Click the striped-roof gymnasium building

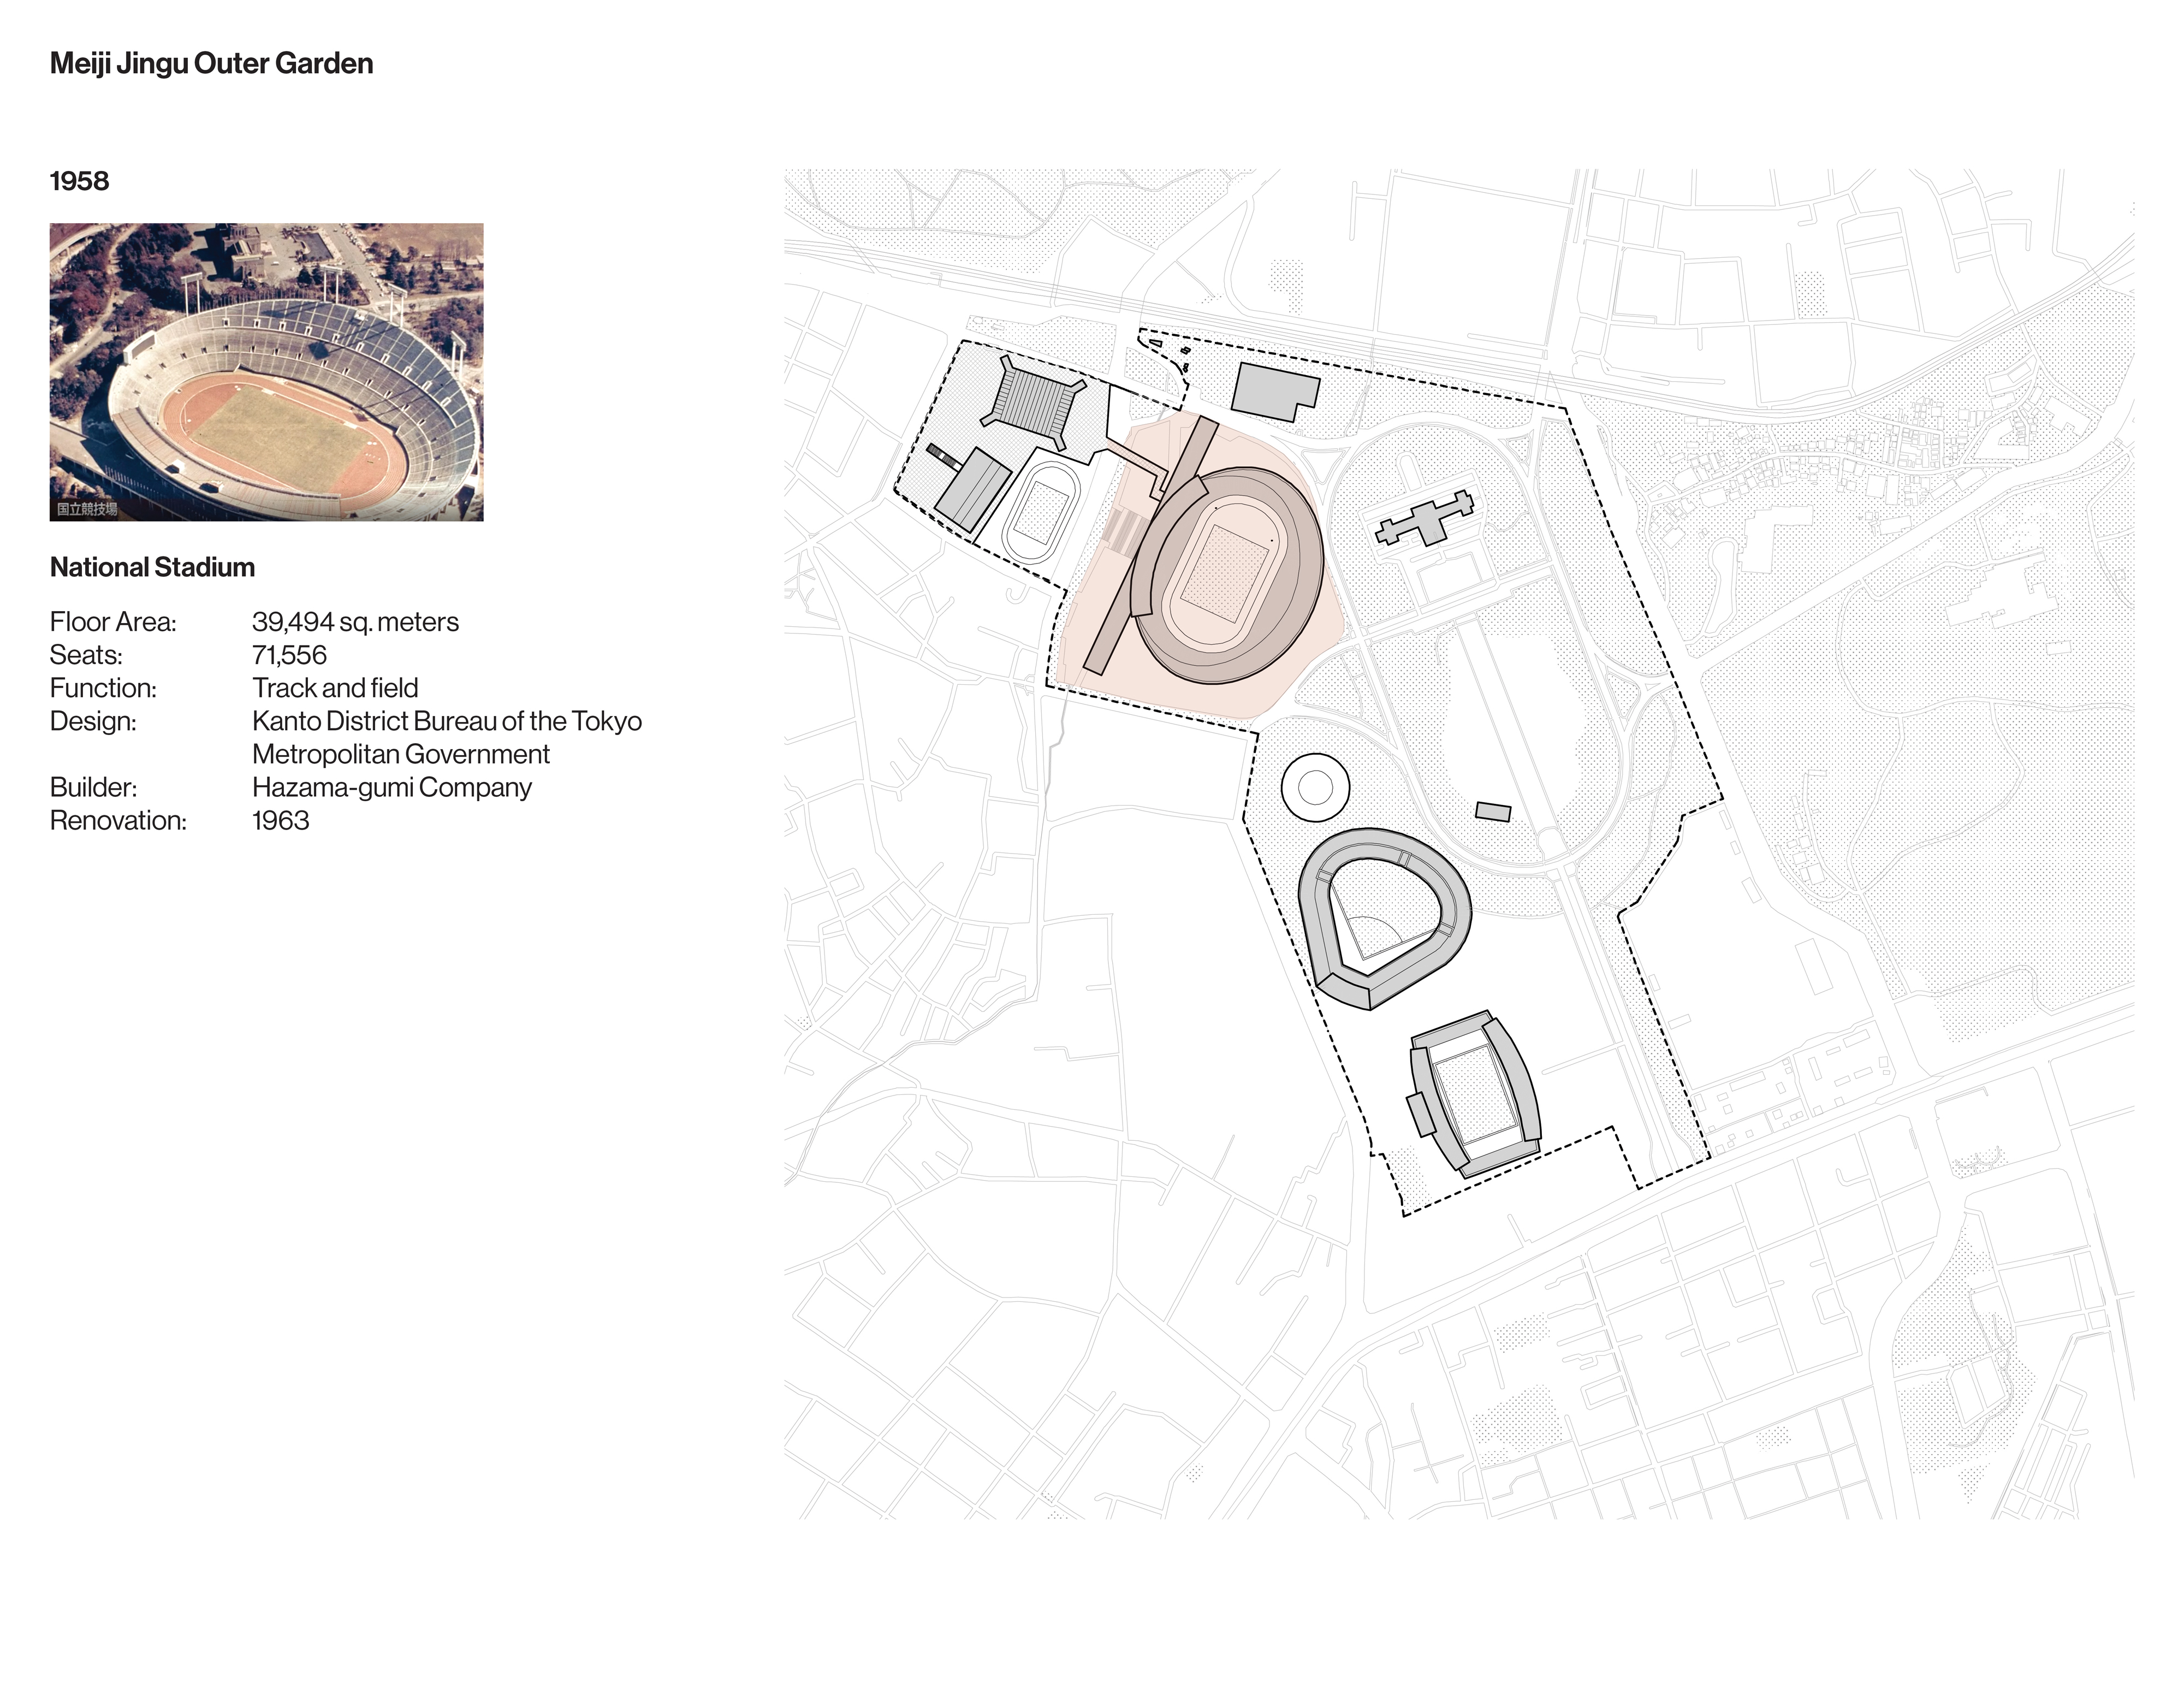tap(1035, 403)
